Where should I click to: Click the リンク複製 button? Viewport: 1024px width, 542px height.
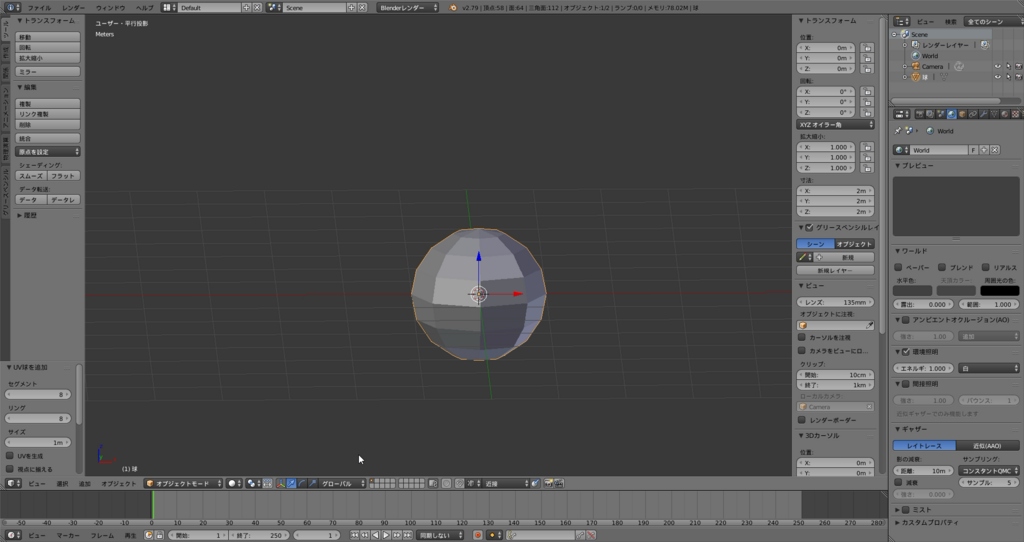coord(48,114)
